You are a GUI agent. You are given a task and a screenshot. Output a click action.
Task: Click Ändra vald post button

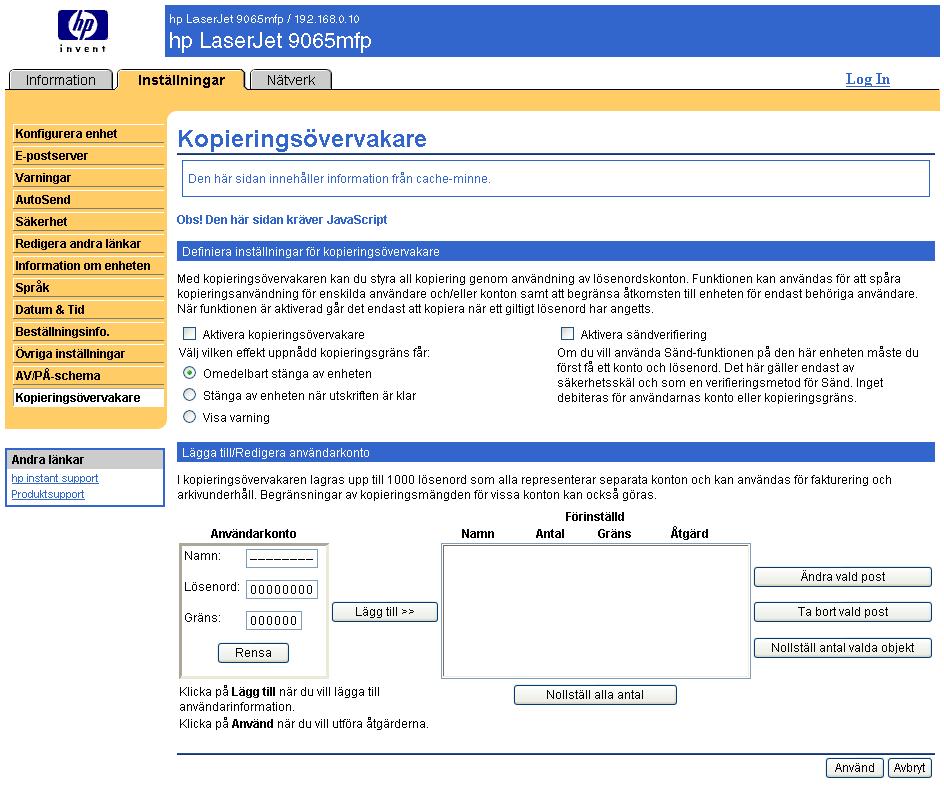[843, 577]
